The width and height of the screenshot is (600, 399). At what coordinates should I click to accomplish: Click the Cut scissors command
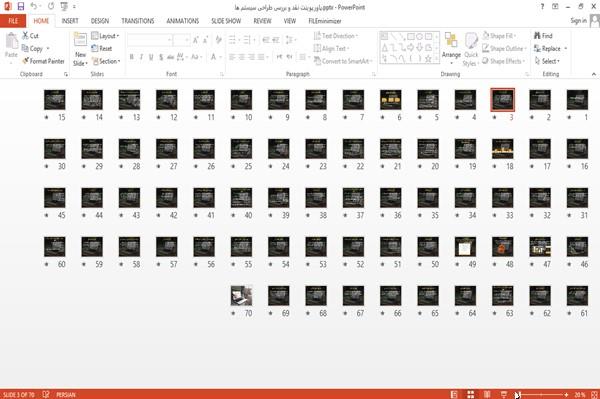[x=30, y=36]
